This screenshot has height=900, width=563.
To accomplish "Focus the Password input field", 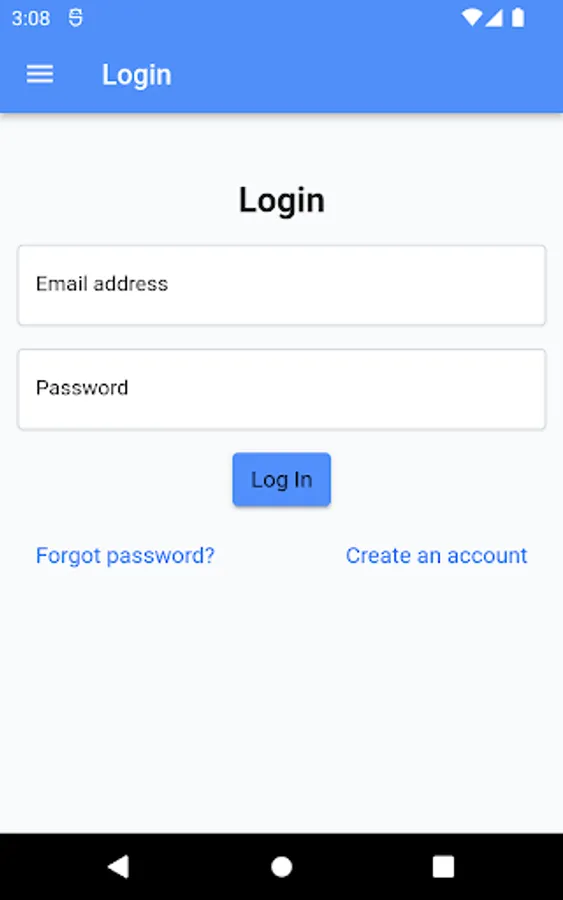I will [x=281, y=389].
